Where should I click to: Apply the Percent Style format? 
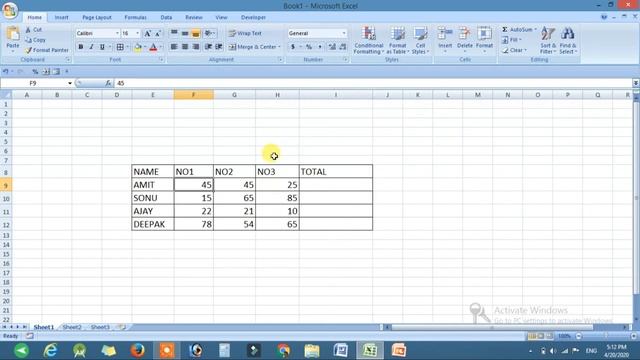[309, 47]
